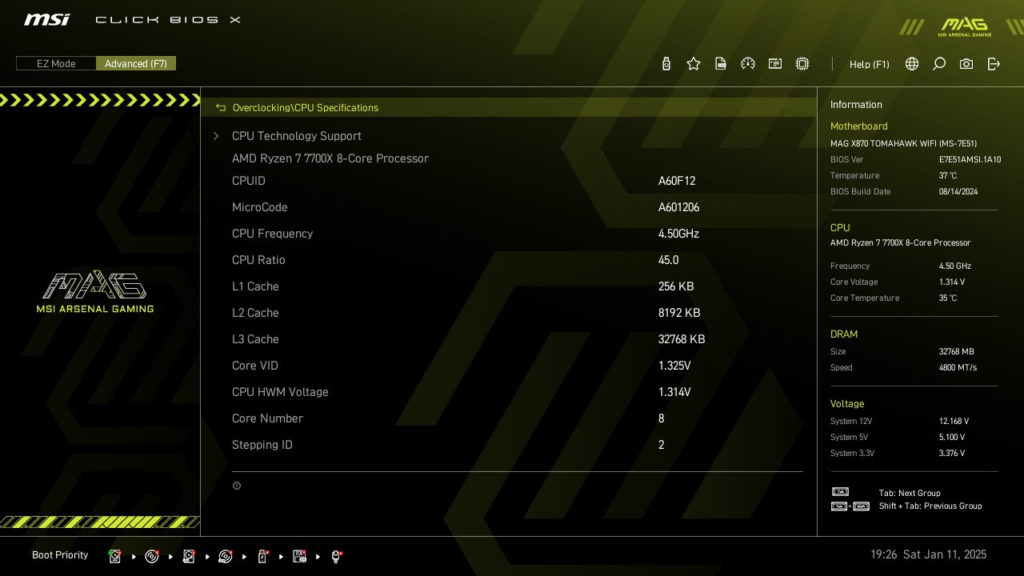
Task: Click CPU Frequency value 4.50GHz
Action: [679, 233]
